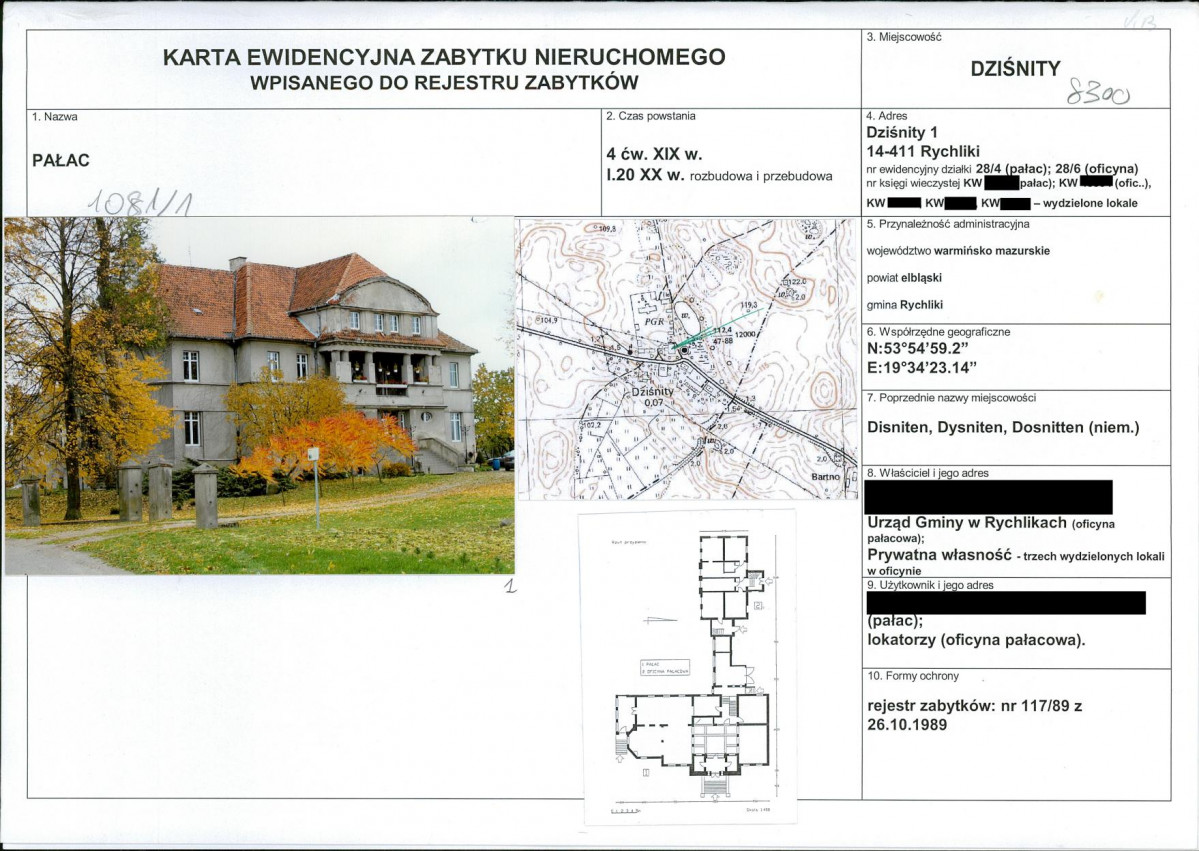Image resolution: width=1199 pixels, height=851 pixels.
Task: Click the locality name DZIŚNITY
Action: click(x=1015, y=69)
